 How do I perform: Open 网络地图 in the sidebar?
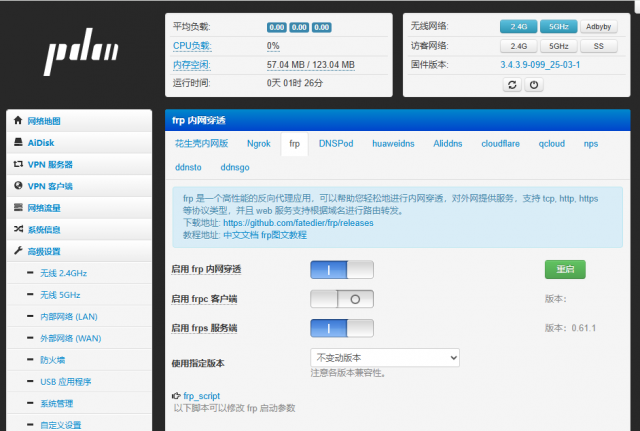(79, 121)
